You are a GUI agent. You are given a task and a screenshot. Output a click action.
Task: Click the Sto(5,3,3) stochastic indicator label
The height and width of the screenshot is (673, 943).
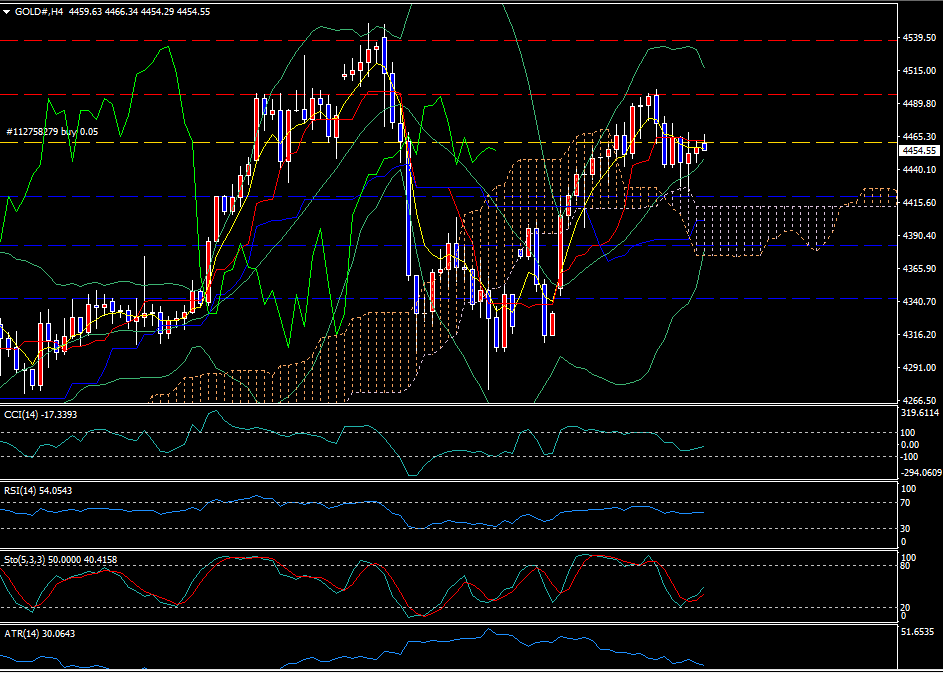tap(60, 559)
